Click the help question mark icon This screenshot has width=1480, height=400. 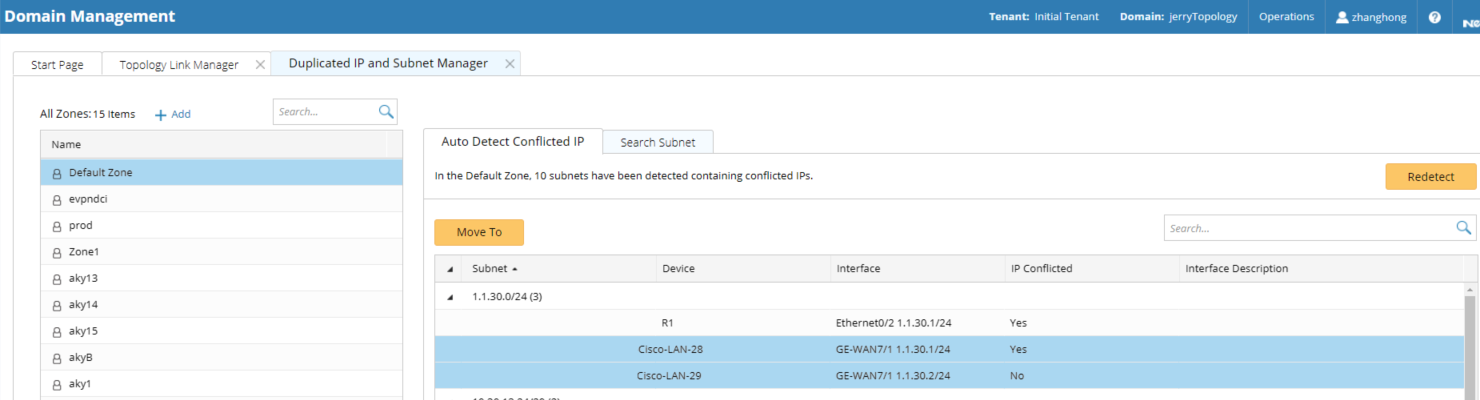pyautogui.click(x=1434, y=17)
